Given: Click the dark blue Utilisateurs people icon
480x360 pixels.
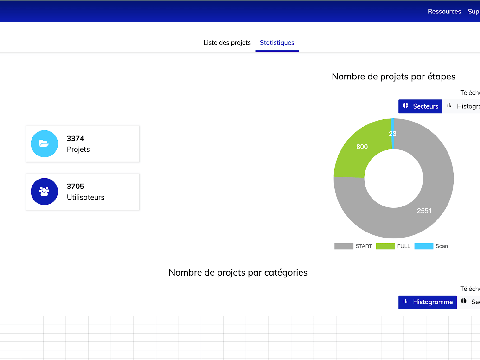Looking at the screenshot, I should pos(44,191).
